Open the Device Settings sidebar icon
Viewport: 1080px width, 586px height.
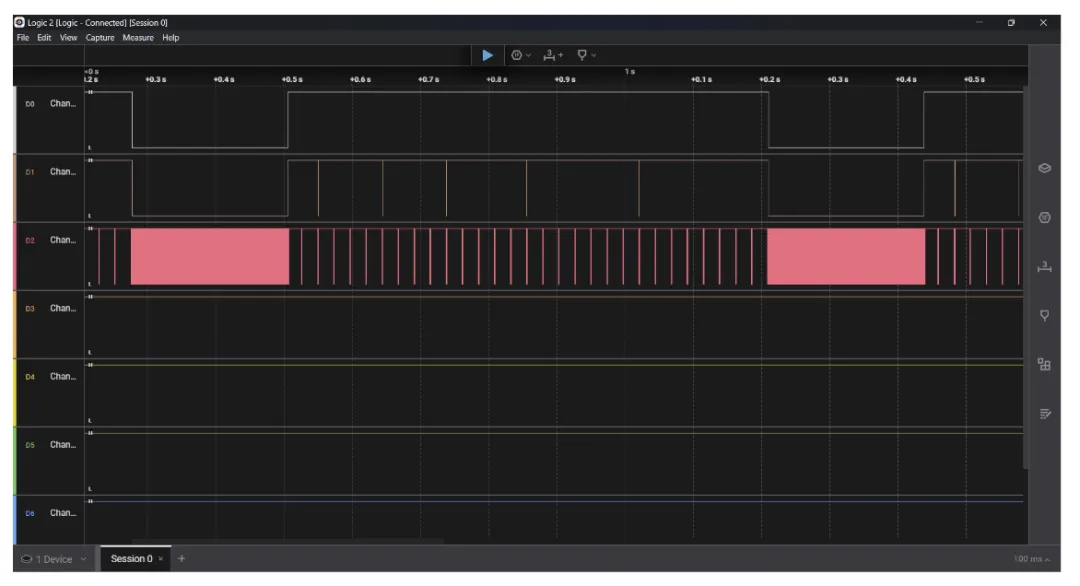pyautogui.click(x=1044, y=168)
